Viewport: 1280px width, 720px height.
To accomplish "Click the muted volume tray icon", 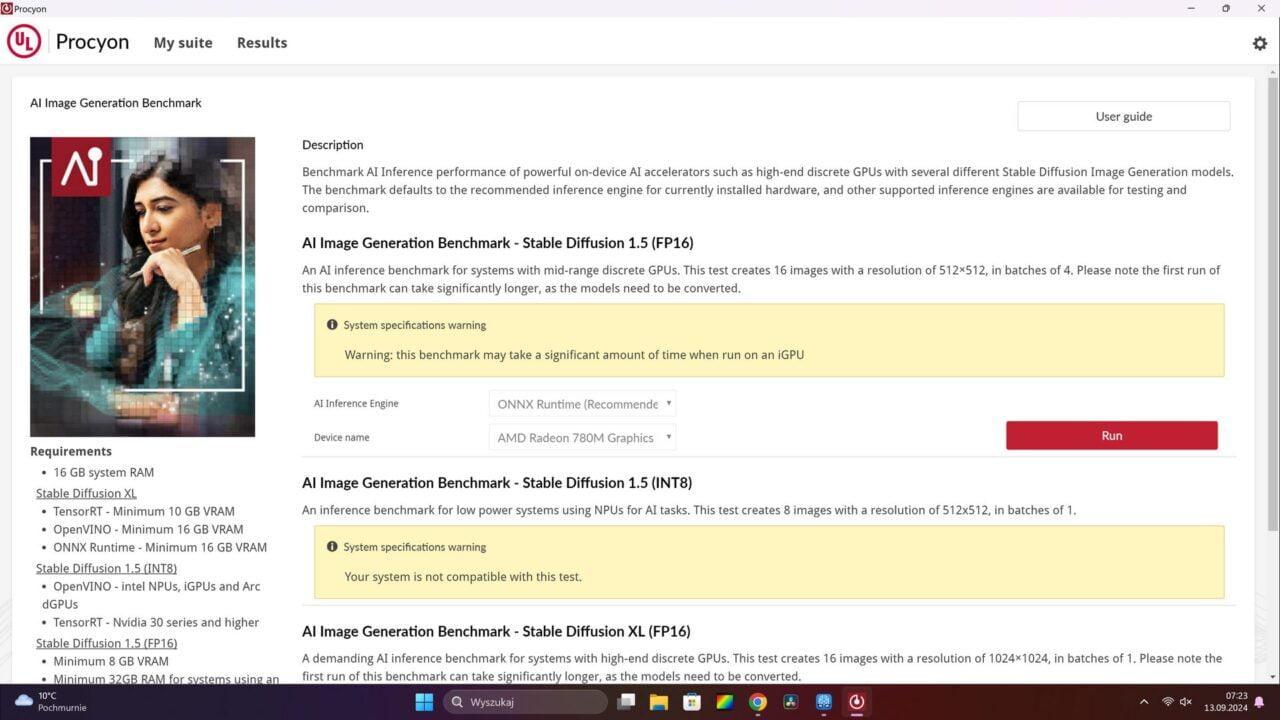I will tap(1186, 702).
